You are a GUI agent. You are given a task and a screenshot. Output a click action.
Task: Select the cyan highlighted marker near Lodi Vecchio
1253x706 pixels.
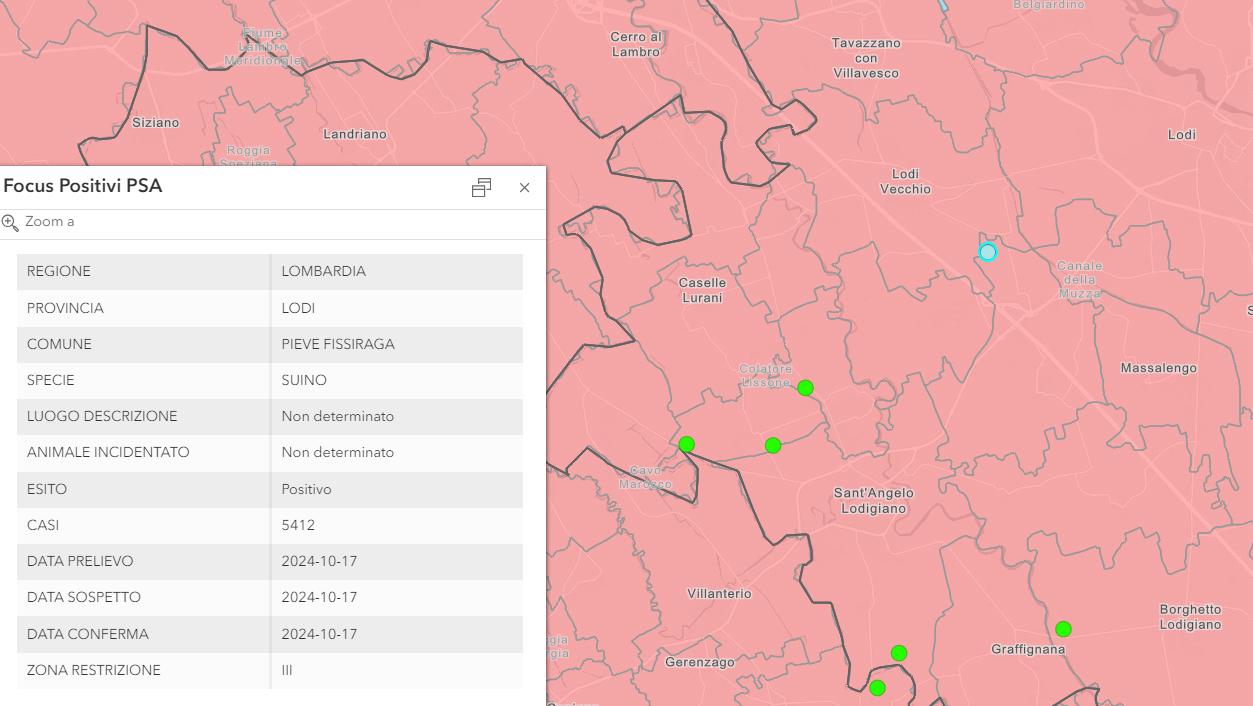point(988,252)
